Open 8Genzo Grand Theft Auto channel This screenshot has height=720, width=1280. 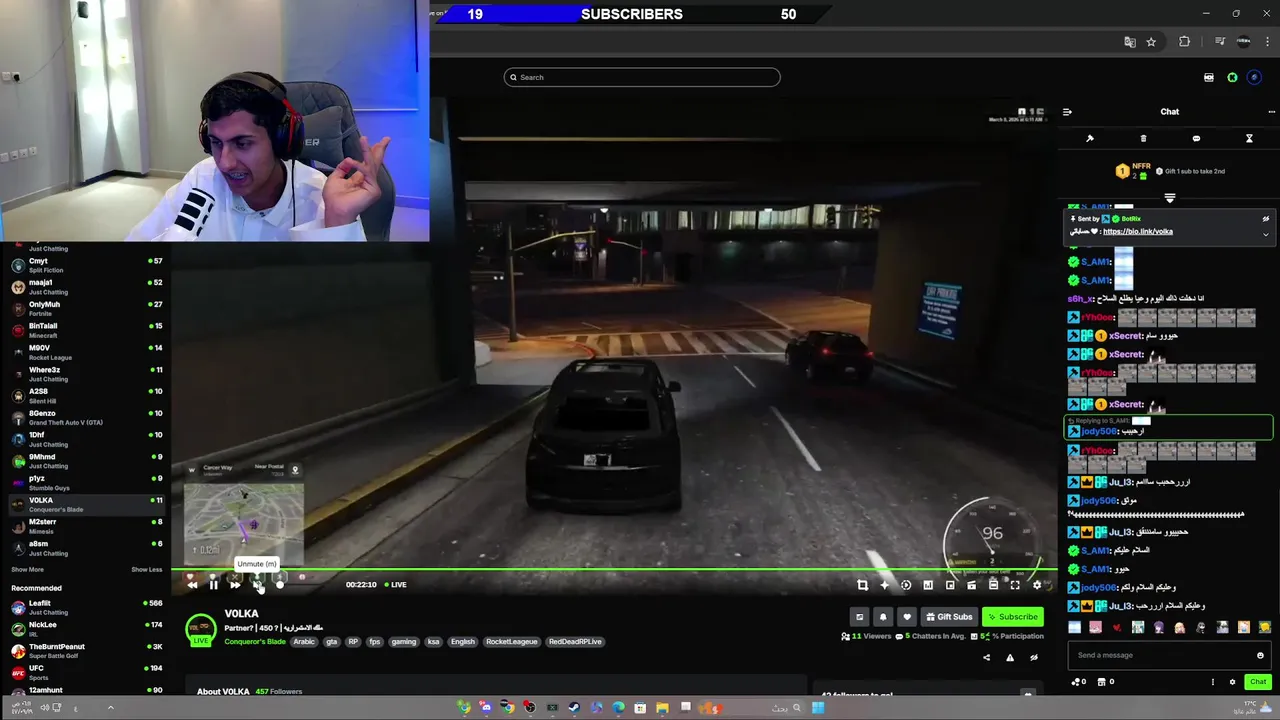85,417
